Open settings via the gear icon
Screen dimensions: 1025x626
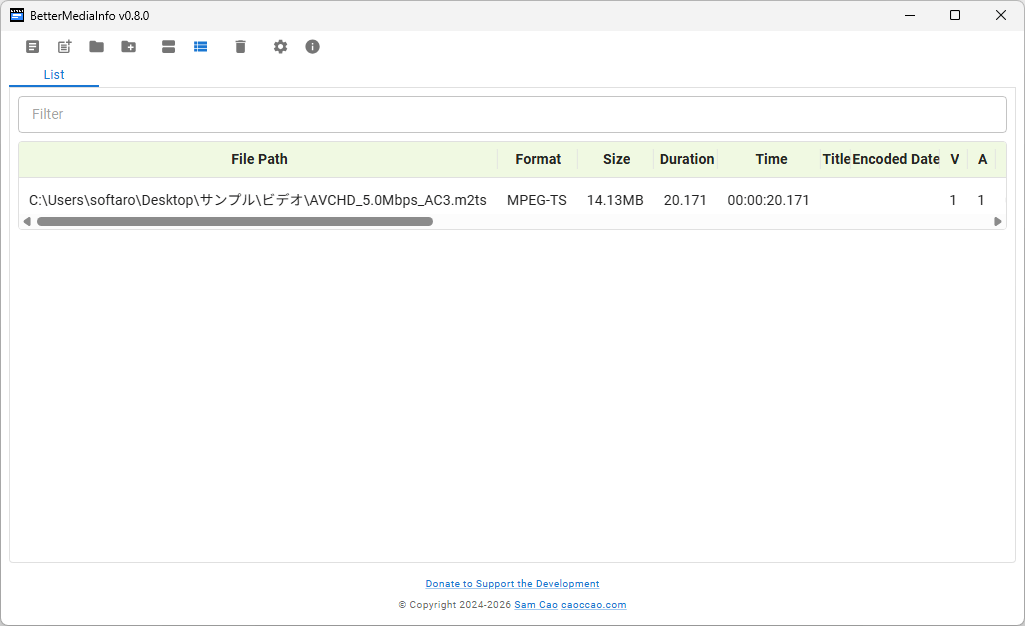click(x=281, y=47)
